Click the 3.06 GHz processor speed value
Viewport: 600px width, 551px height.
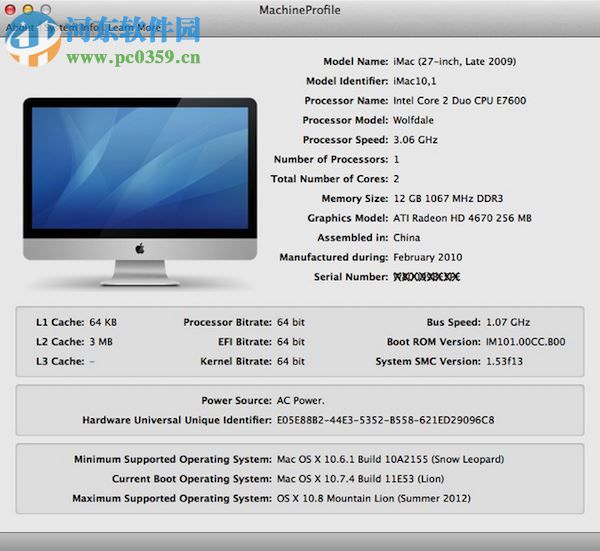(x=415, y=140)
